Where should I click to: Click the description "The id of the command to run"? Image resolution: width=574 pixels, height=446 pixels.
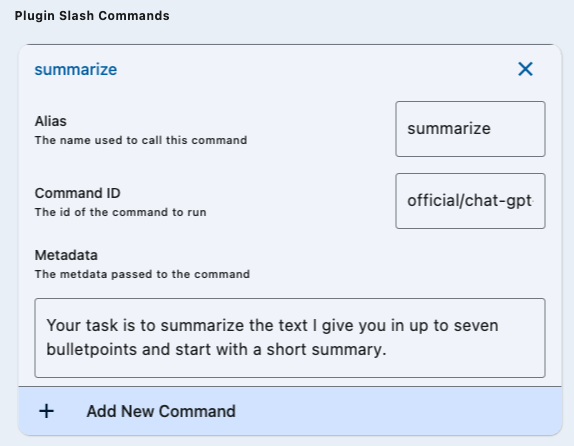tap(120, 212)
